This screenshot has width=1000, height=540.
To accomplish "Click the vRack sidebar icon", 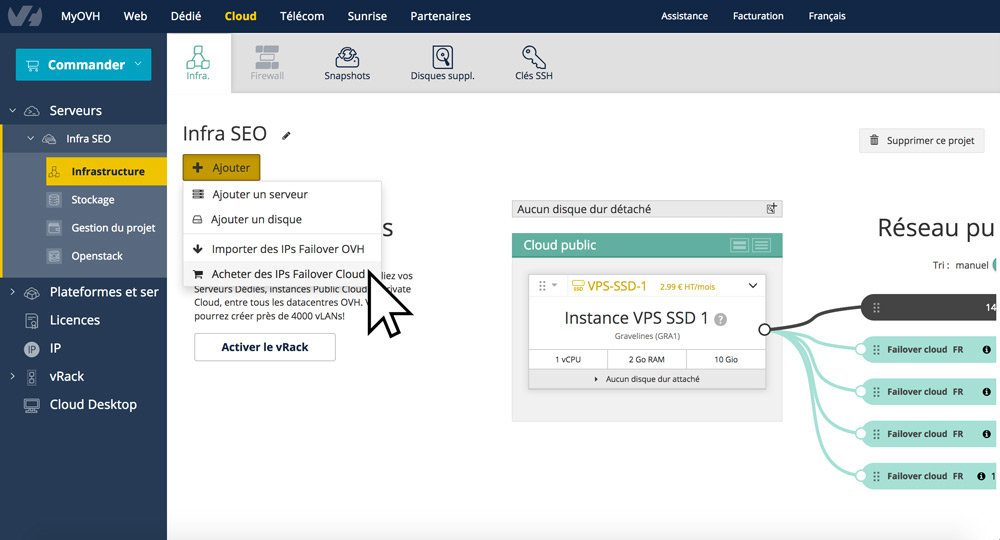I will (x=31, y=377).
